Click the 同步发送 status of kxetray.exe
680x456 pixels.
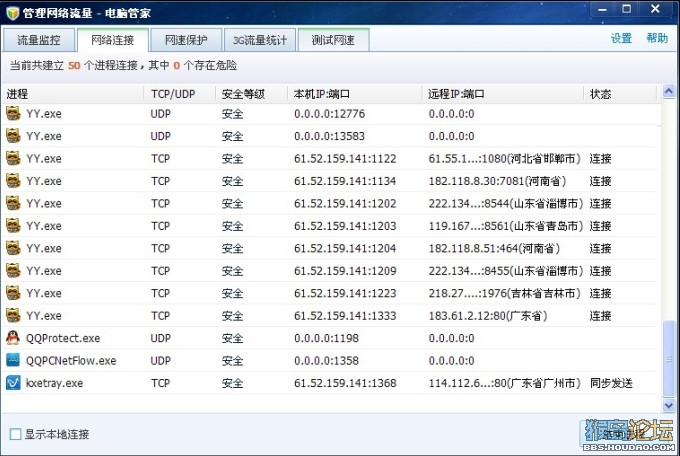(x=611, y=383)
